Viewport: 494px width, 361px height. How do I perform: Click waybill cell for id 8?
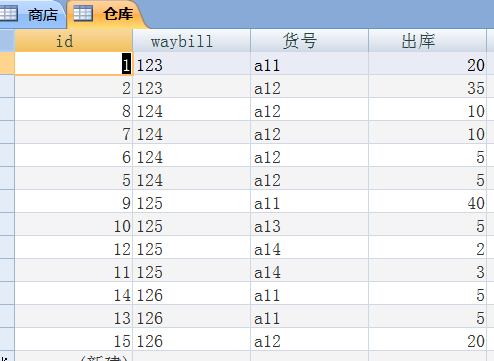click(191, 109)
